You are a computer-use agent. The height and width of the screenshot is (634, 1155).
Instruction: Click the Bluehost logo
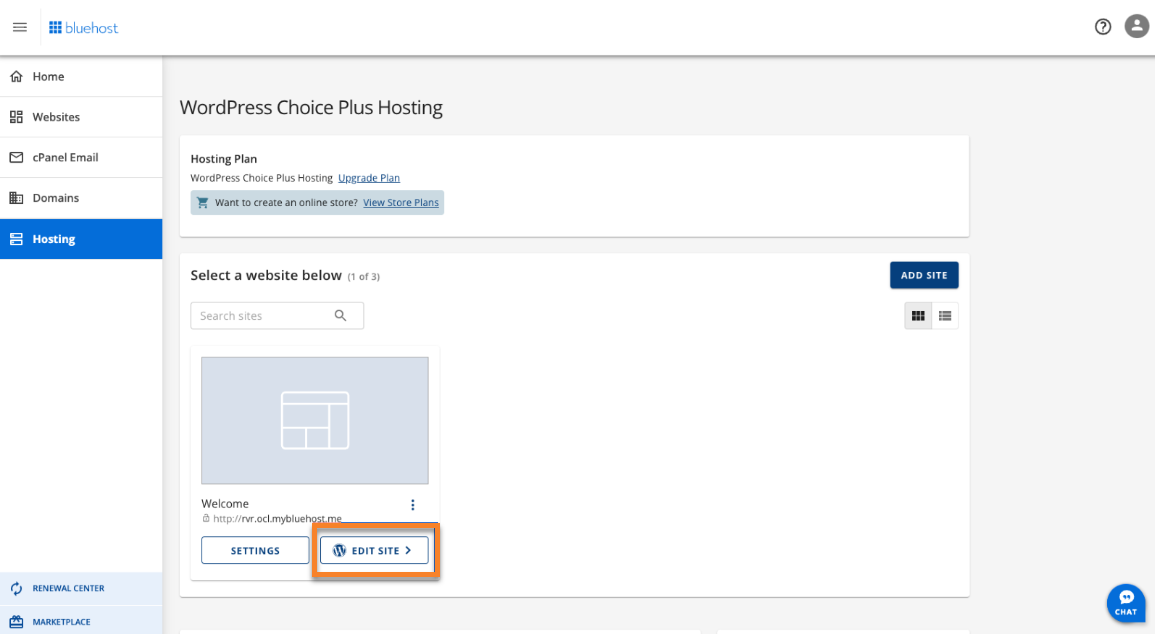[83, 28]
